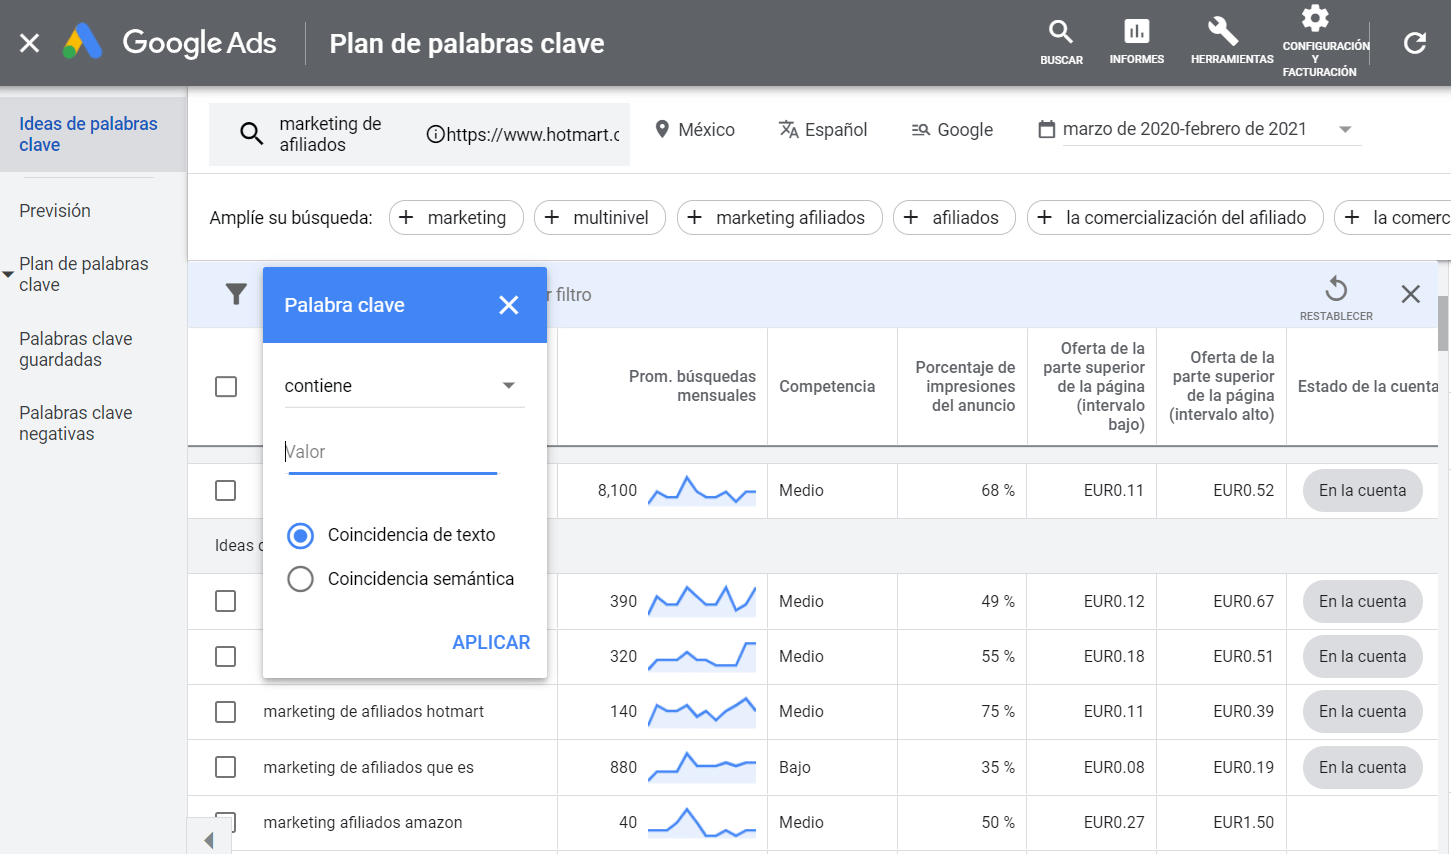Click the APLICAR button in filter dialog
This screenshot has width=1451, height=854.
(491, 642)
